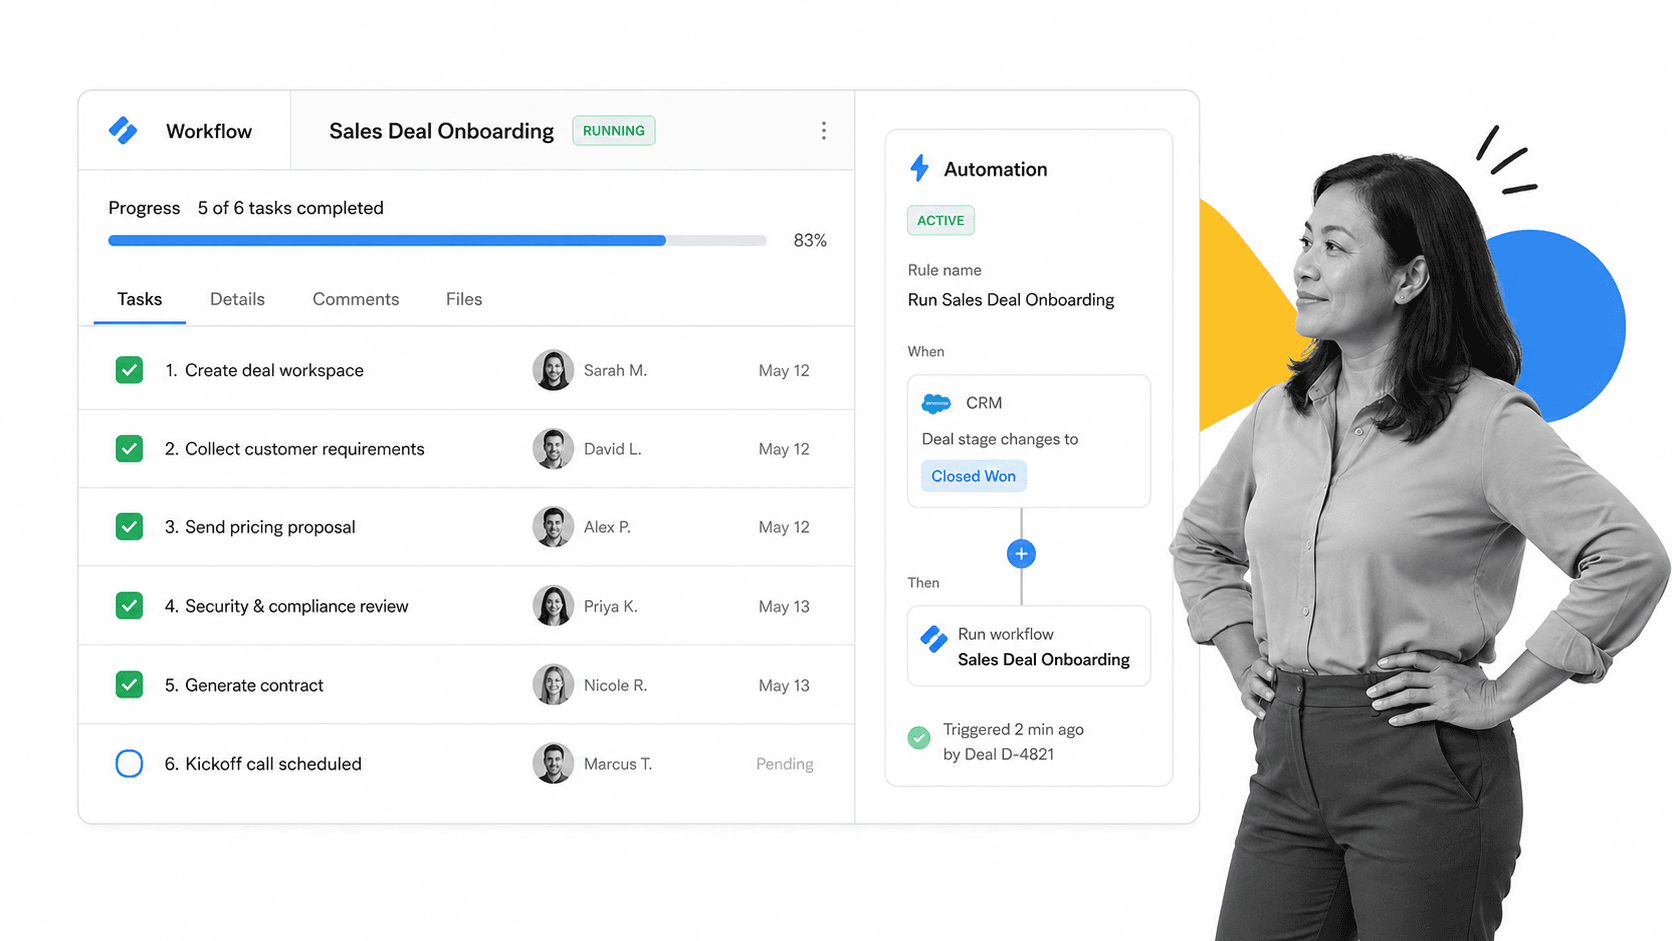Screen dimensions: 1672x941
Task: Open Marcus T.'s avatar
Action: tap(553, 763)
